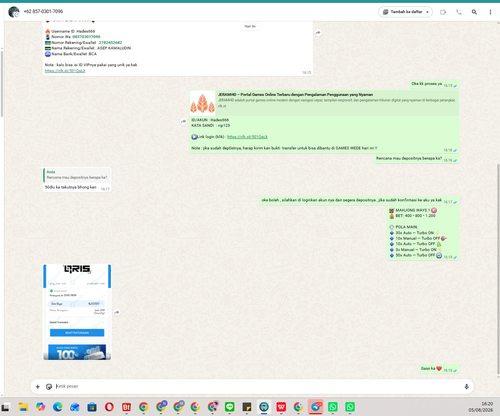Open contact info for +62 857-0301-7096
This screenshot has width=500, height=416.
point(43,11)
